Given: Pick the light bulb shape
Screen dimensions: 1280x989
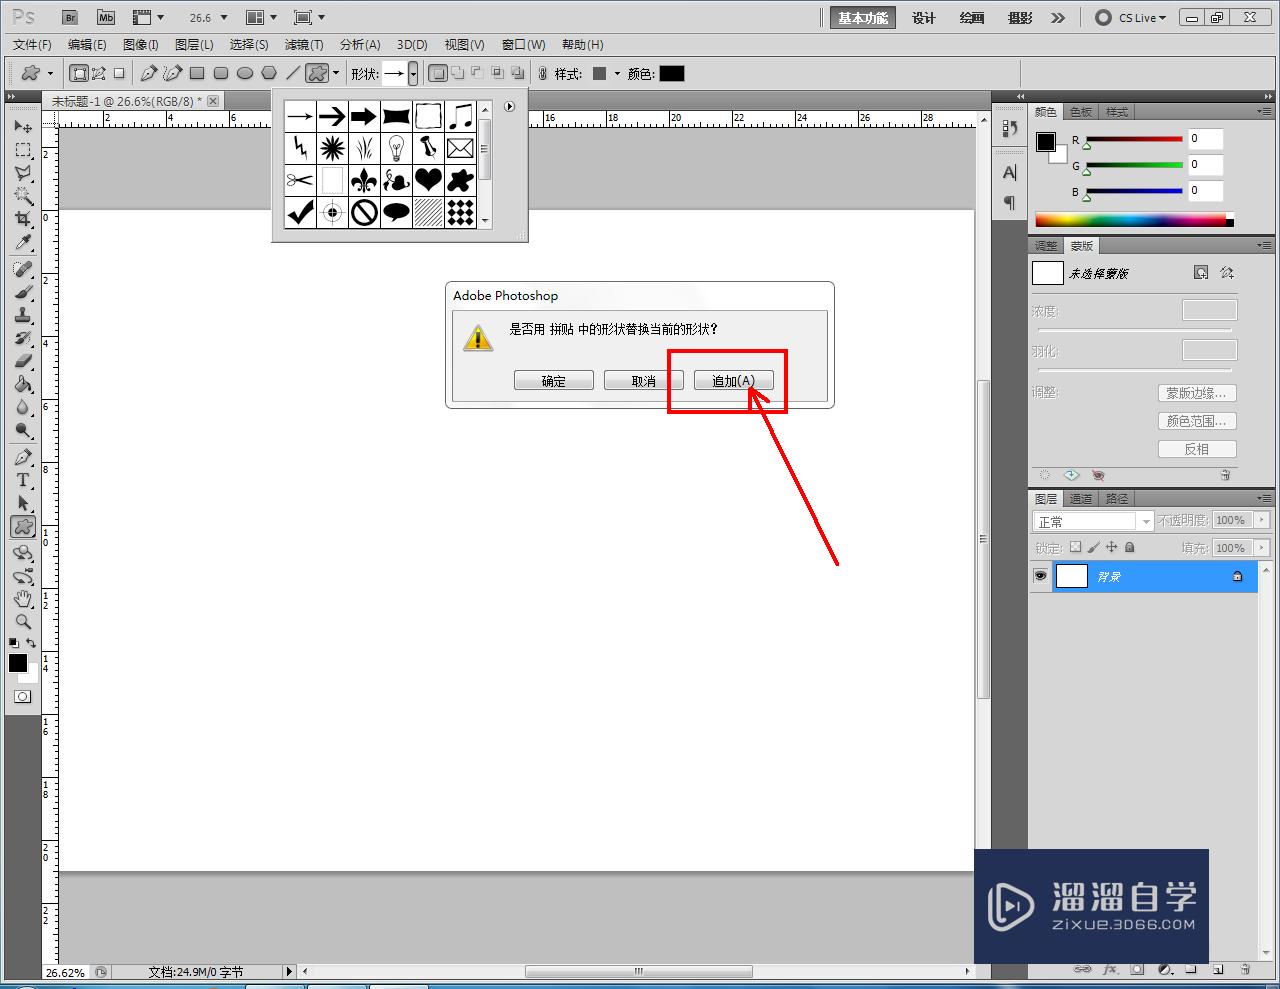Looking at the screenshot, I should point(396,148).
